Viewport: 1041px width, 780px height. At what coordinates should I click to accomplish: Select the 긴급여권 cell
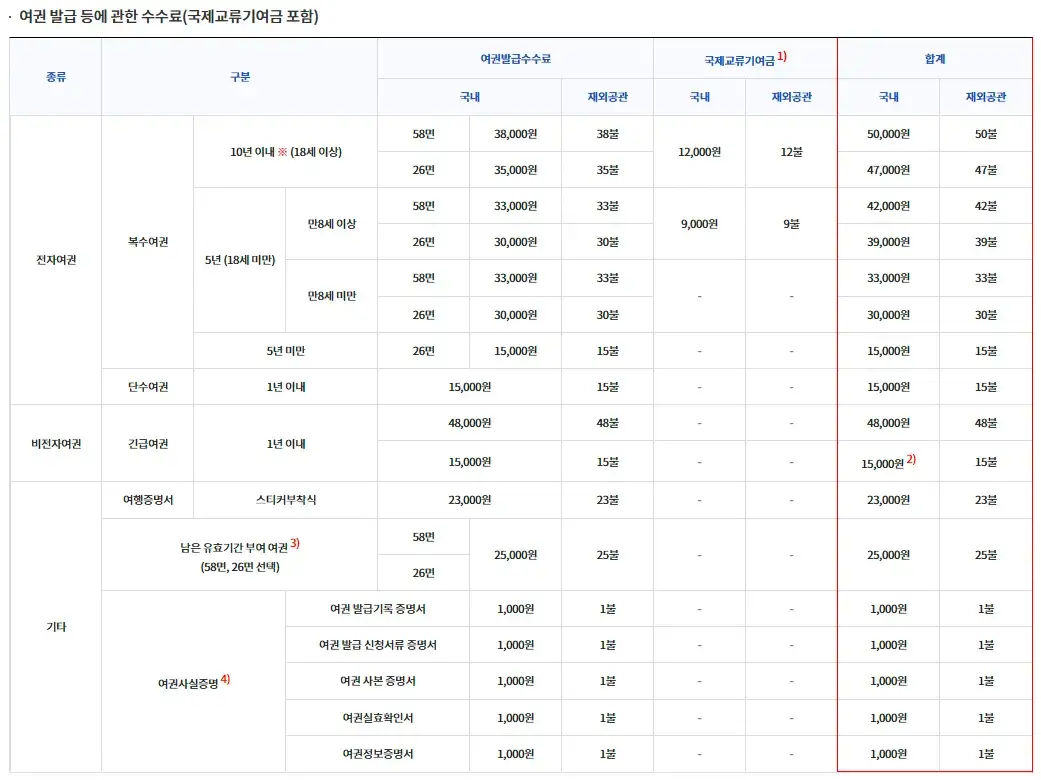point(147,441)
